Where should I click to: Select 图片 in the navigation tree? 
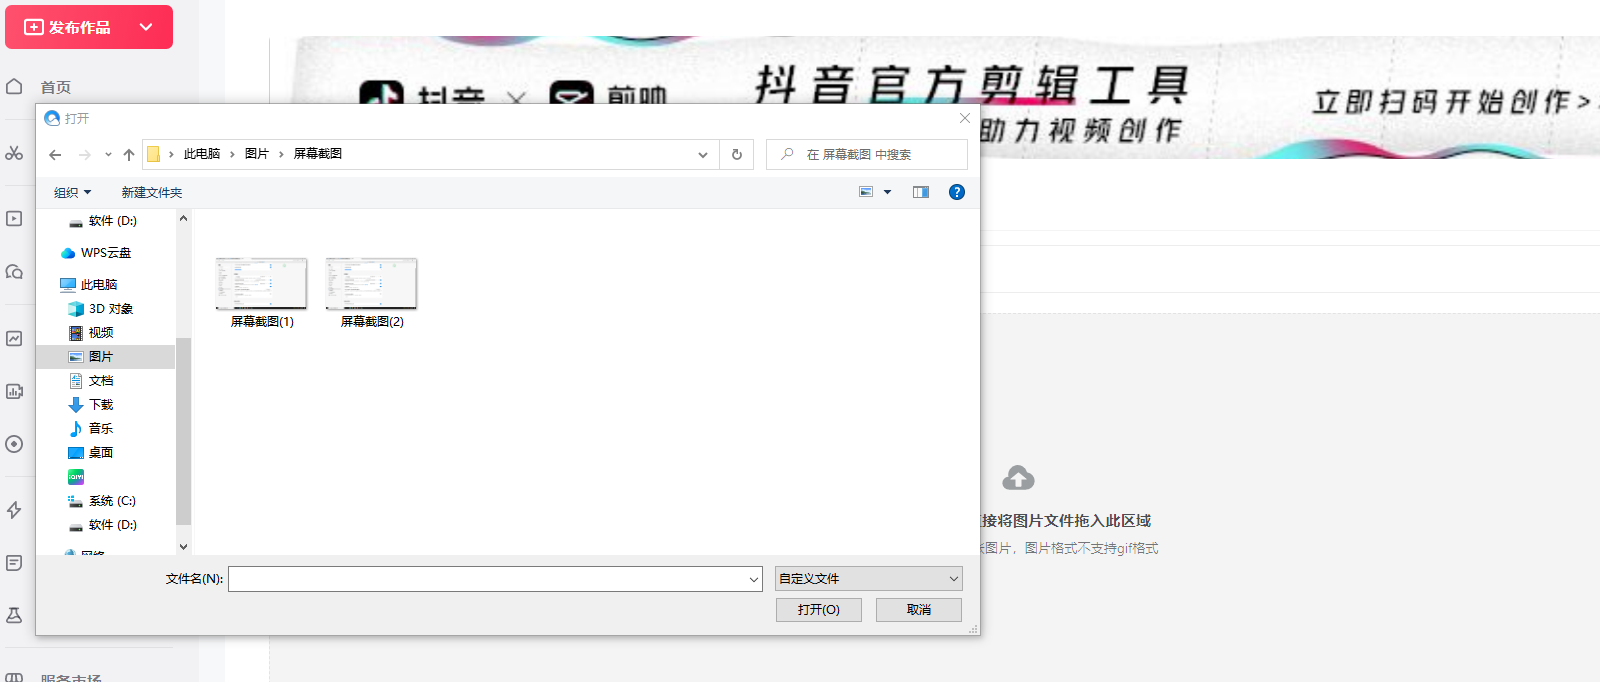point(105,356)
